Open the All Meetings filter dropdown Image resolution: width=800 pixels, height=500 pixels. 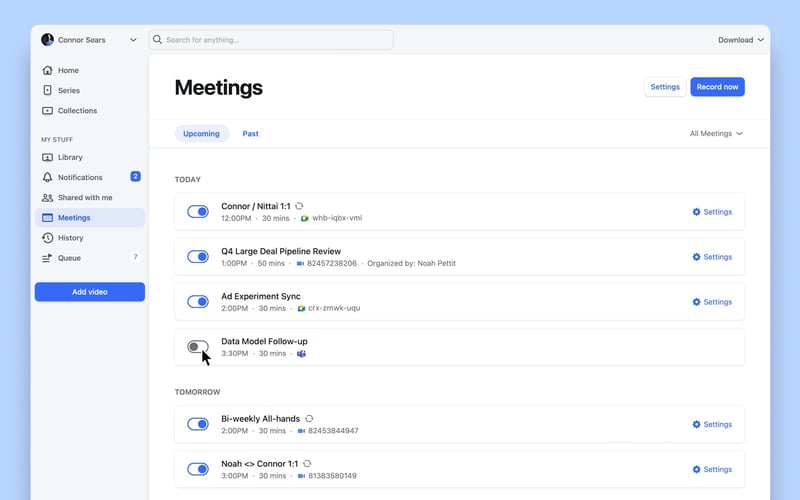coord(716,134)
